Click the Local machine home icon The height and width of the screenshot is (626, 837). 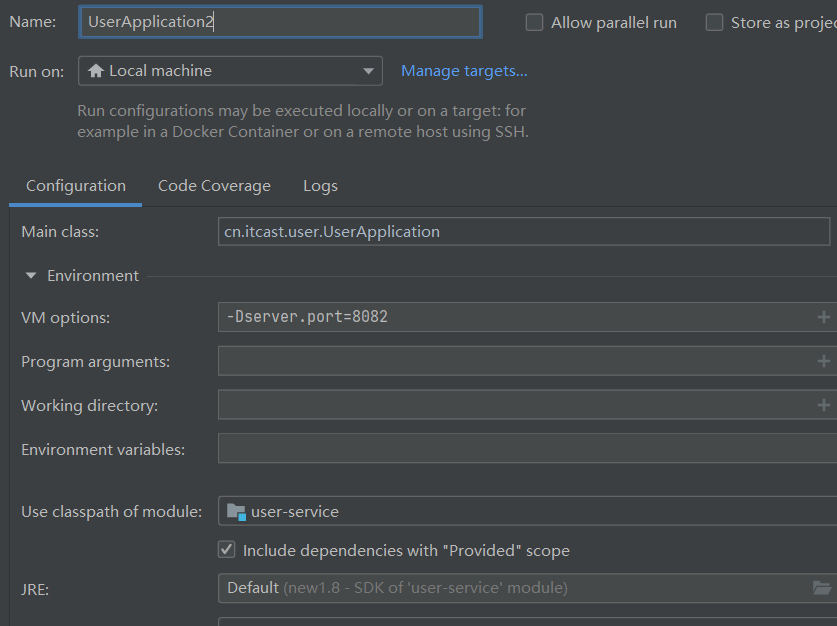pyautogui.click(x=96, y=71)
